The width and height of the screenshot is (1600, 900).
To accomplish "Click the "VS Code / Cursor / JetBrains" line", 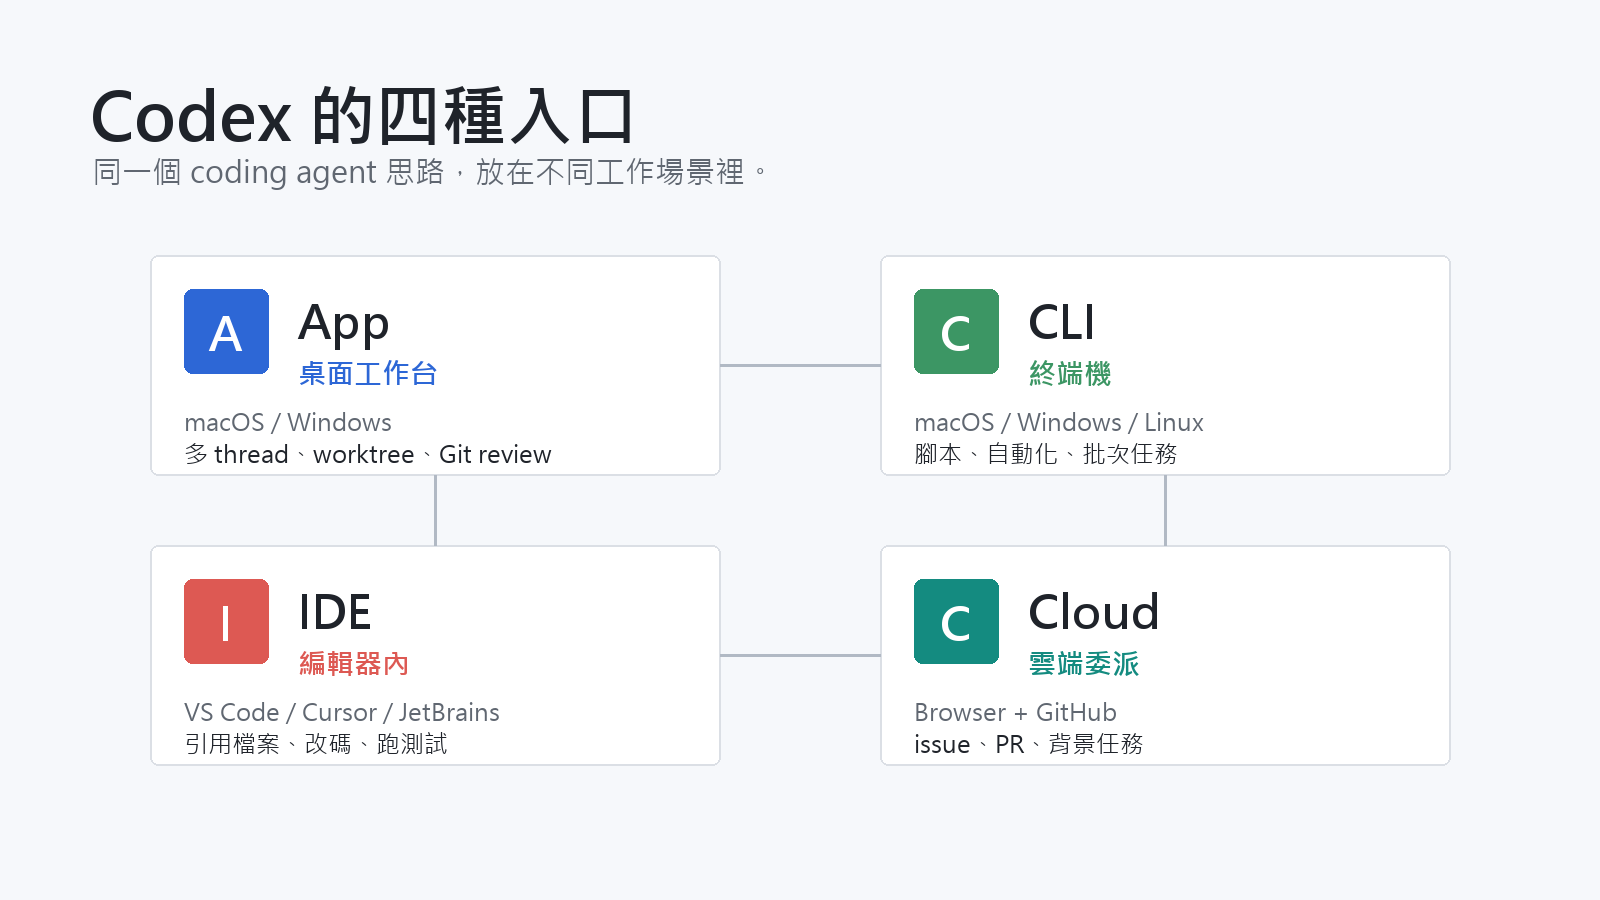I will pos(342,712).
